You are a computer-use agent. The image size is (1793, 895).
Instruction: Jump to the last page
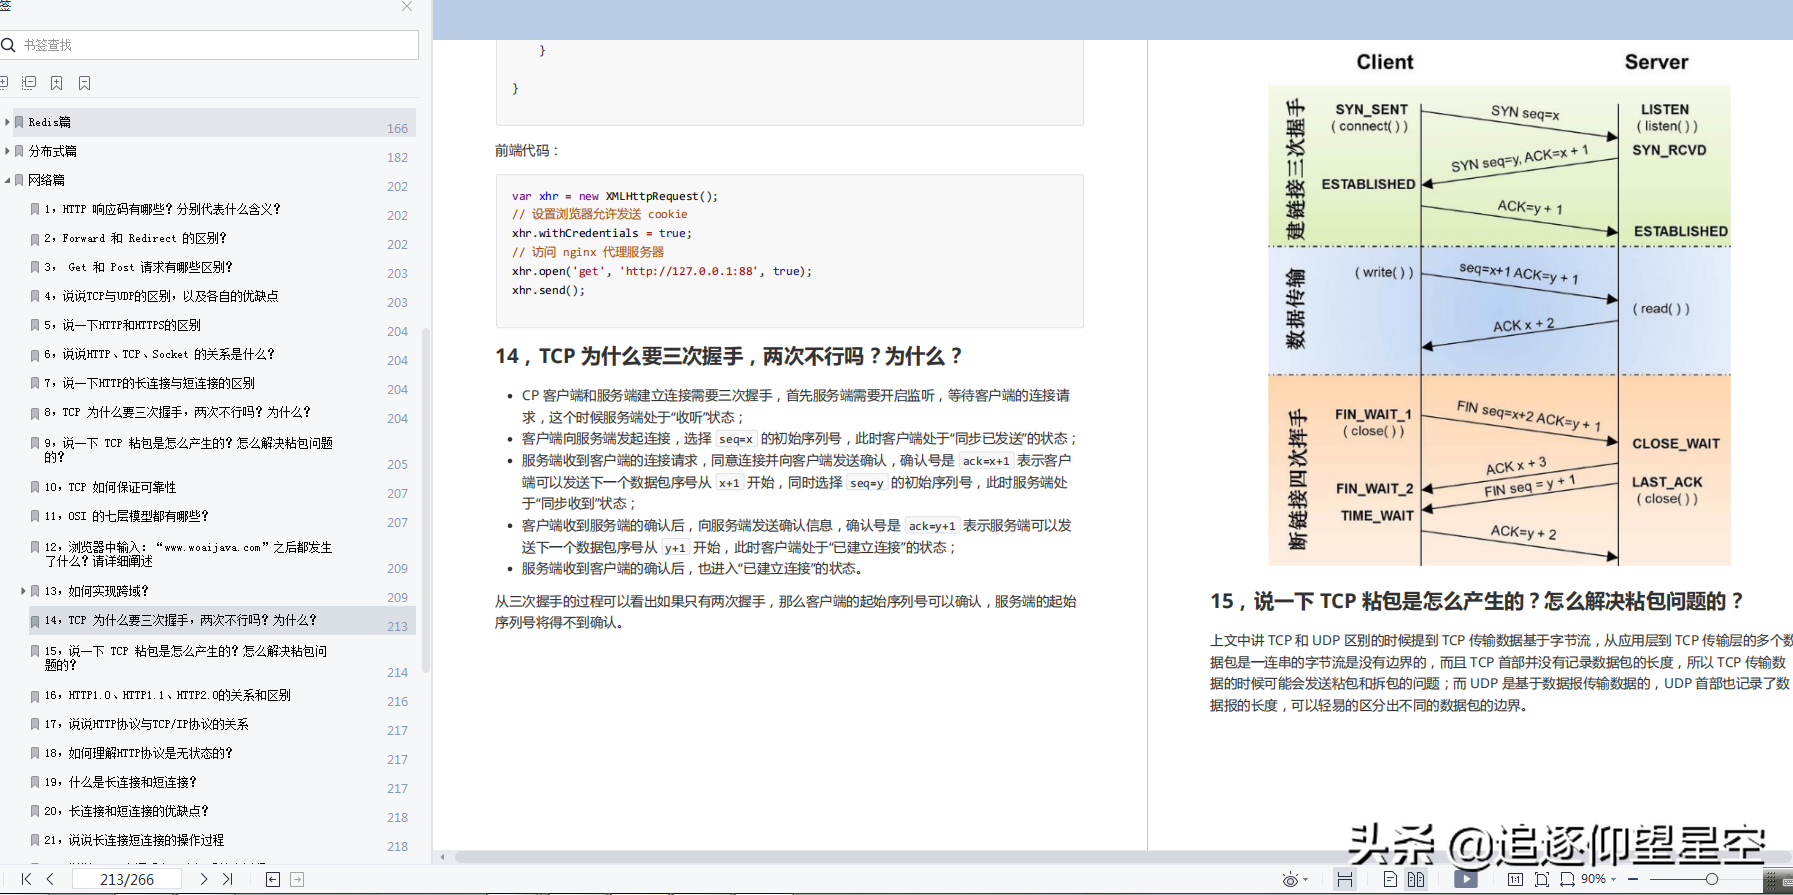click(228, 879)
